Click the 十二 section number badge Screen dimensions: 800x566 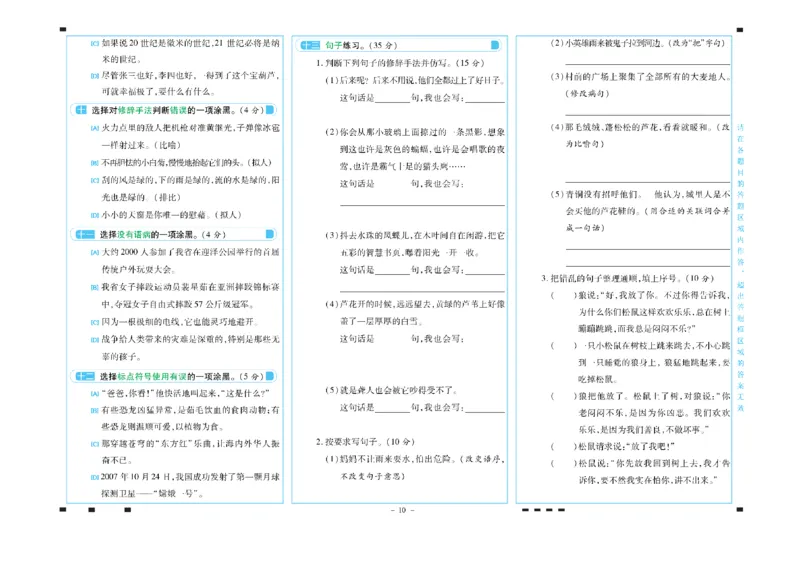pos(85,376)
